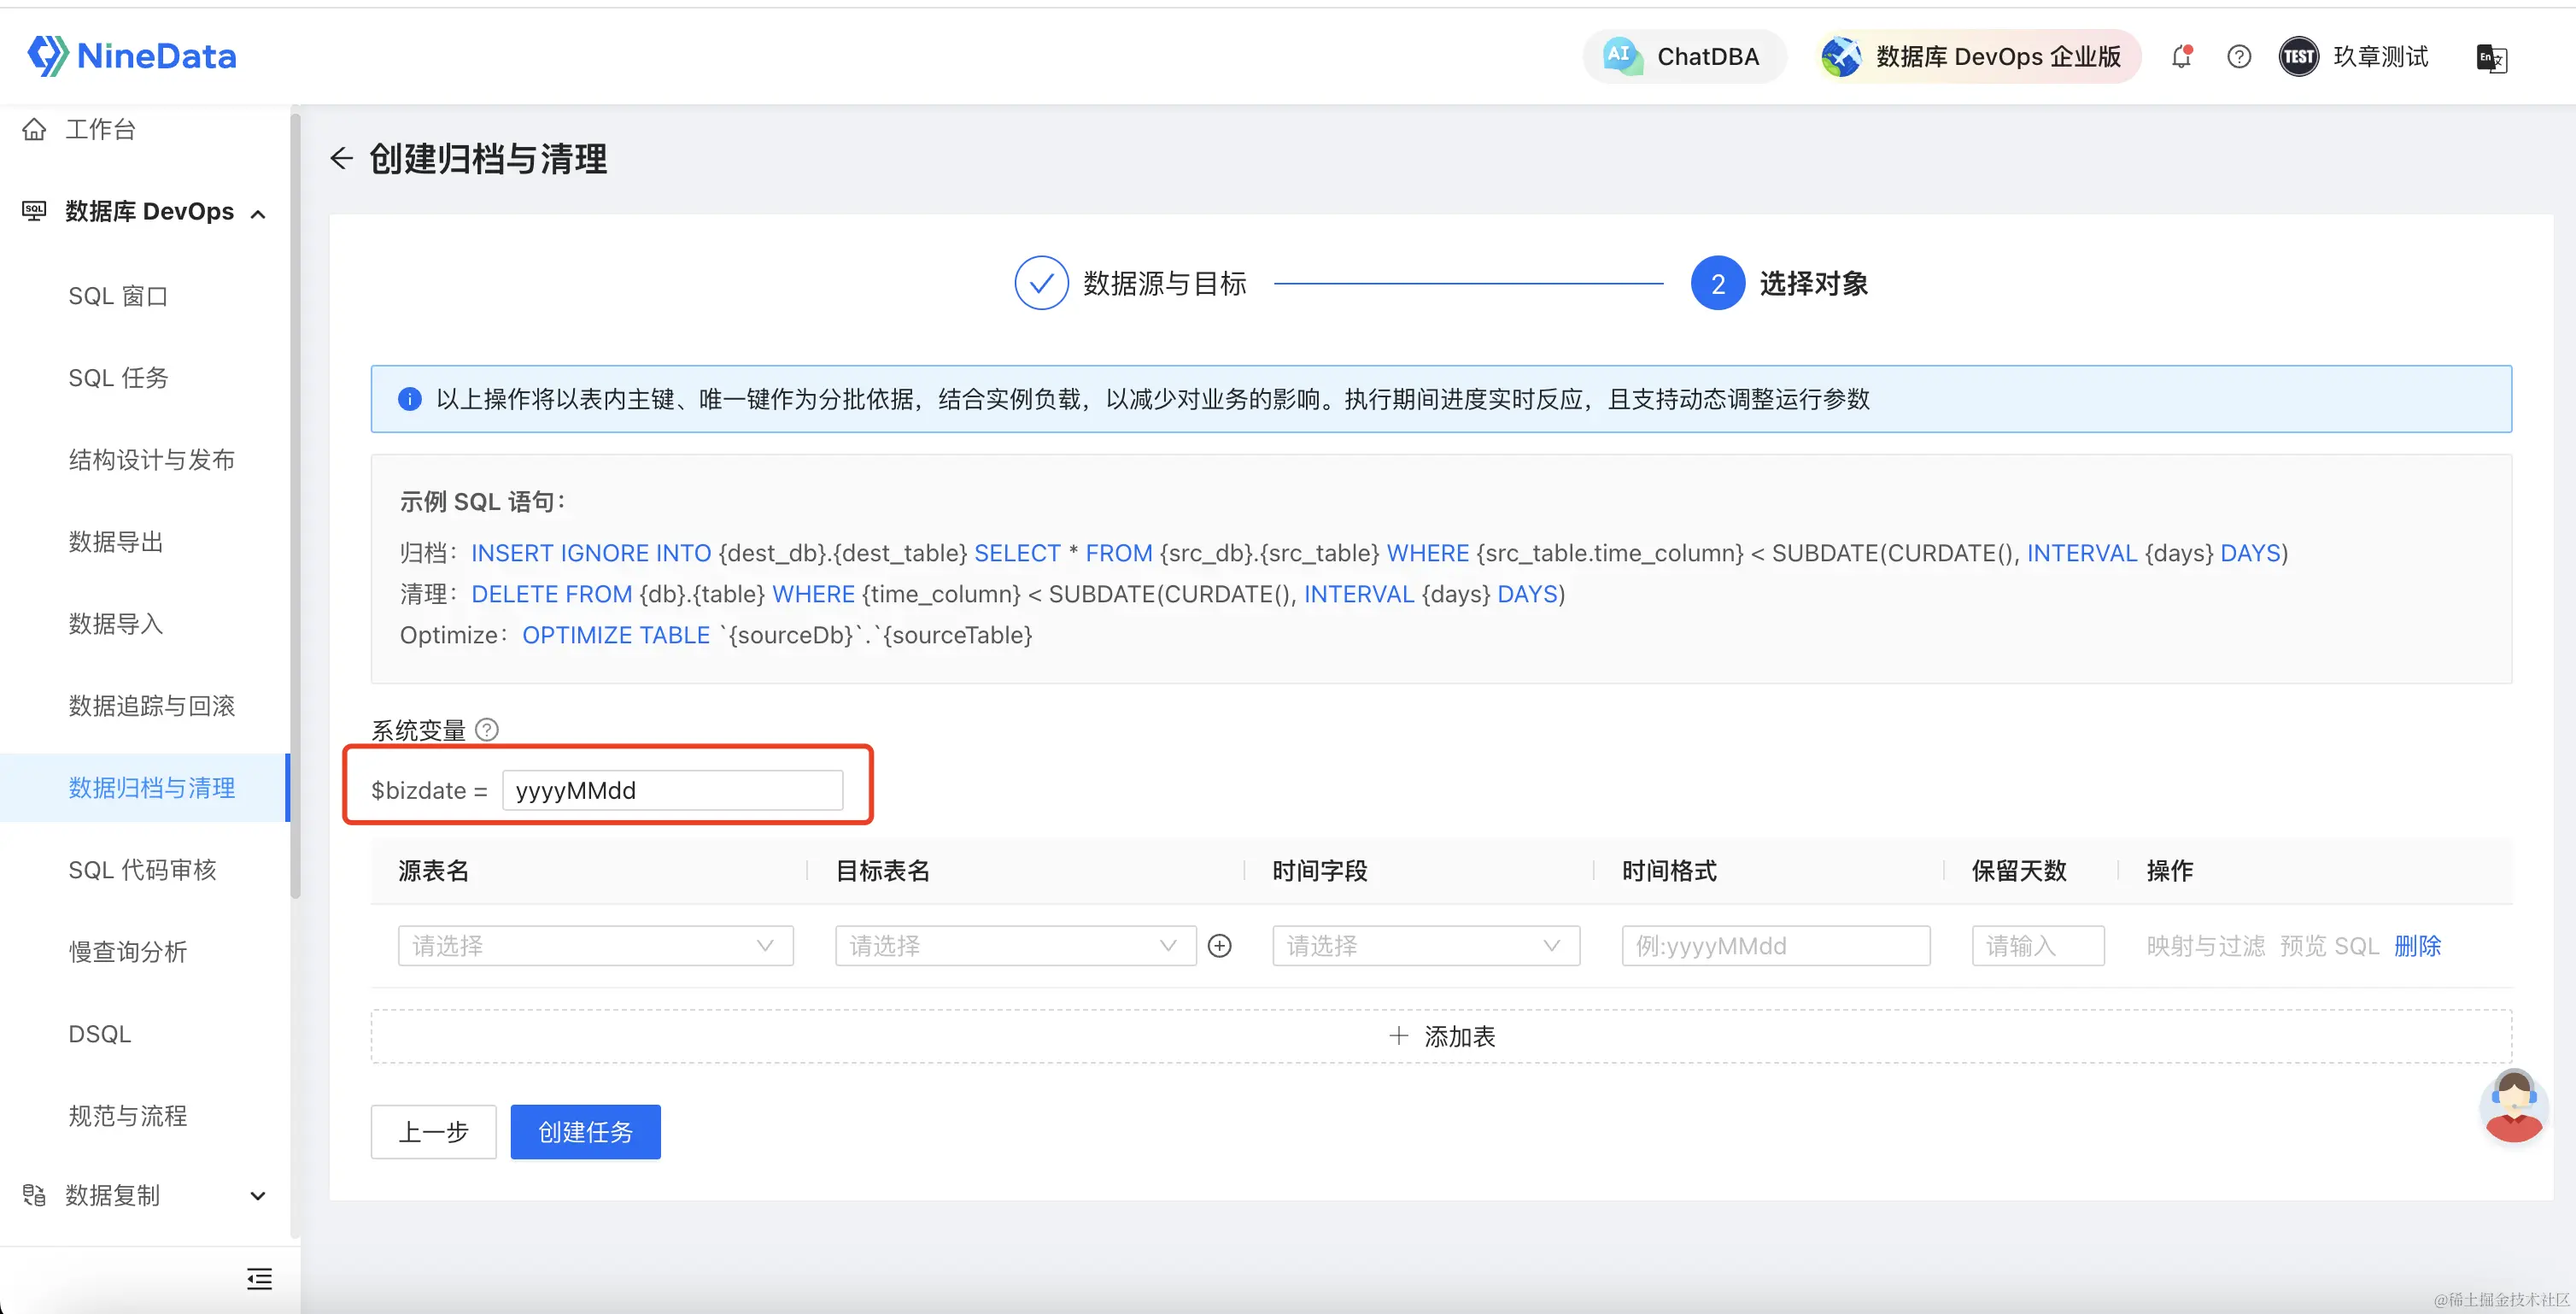Viewport: 2576px width, 1314px height.
Task: Collapse the 数据库 DevOps sidebar section
Action: click(258, 213)
